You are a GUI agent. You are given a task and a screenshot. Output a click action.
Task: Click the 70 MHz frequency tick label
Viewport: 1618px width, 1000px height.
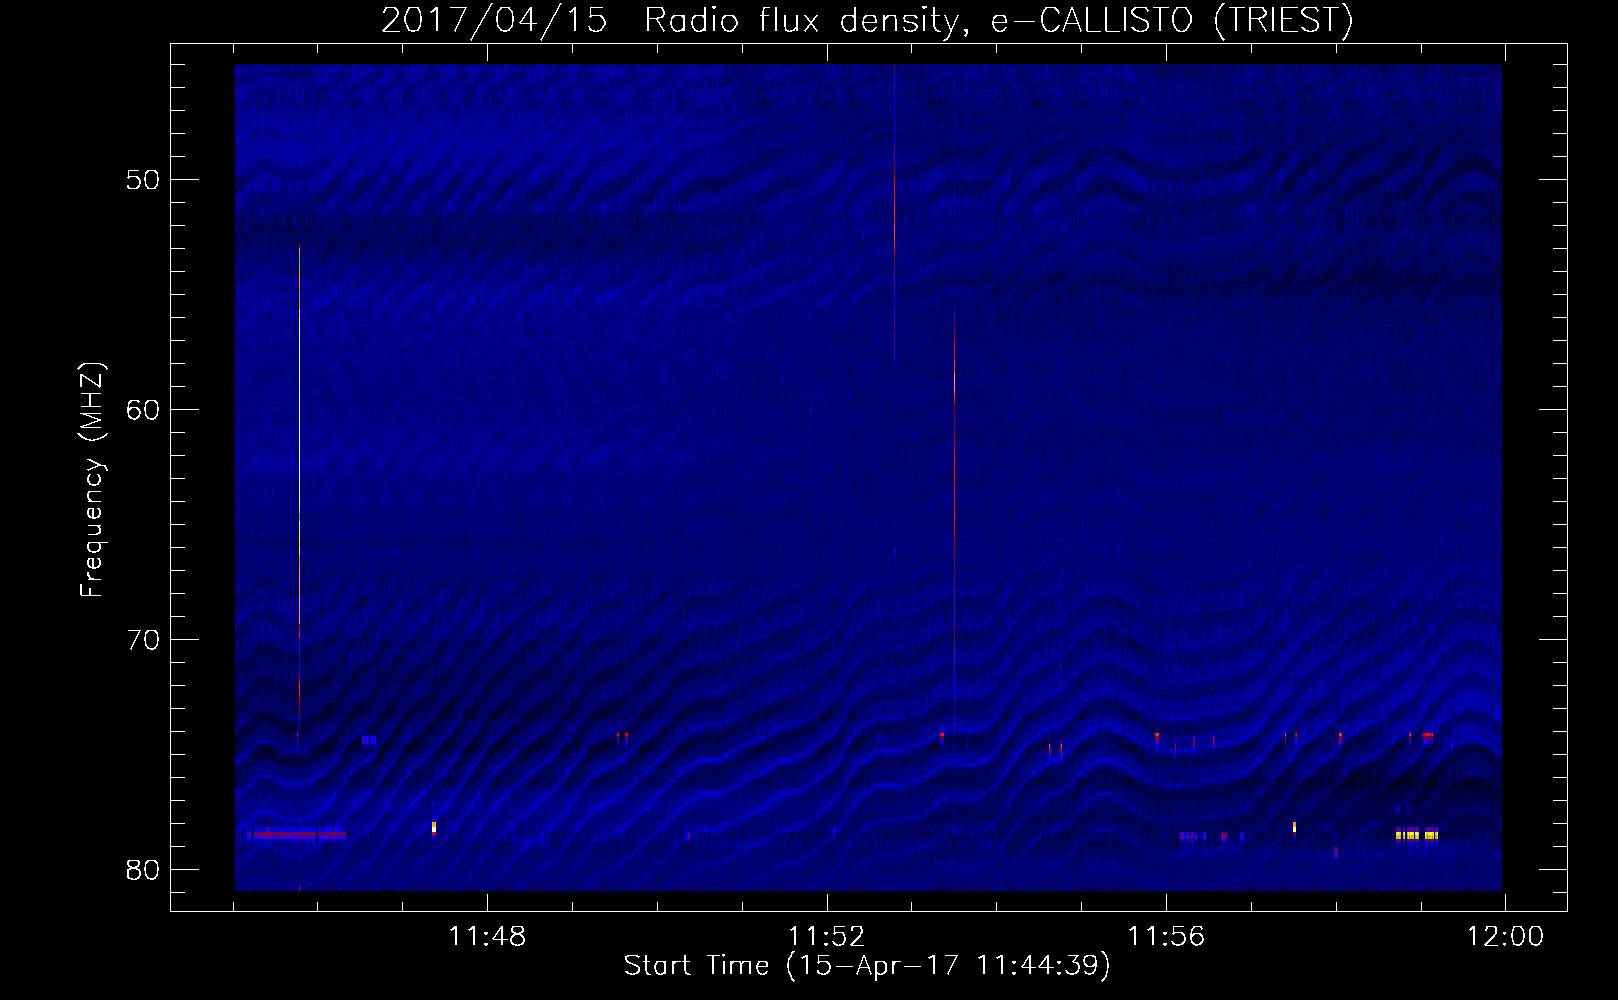point(143,640)
